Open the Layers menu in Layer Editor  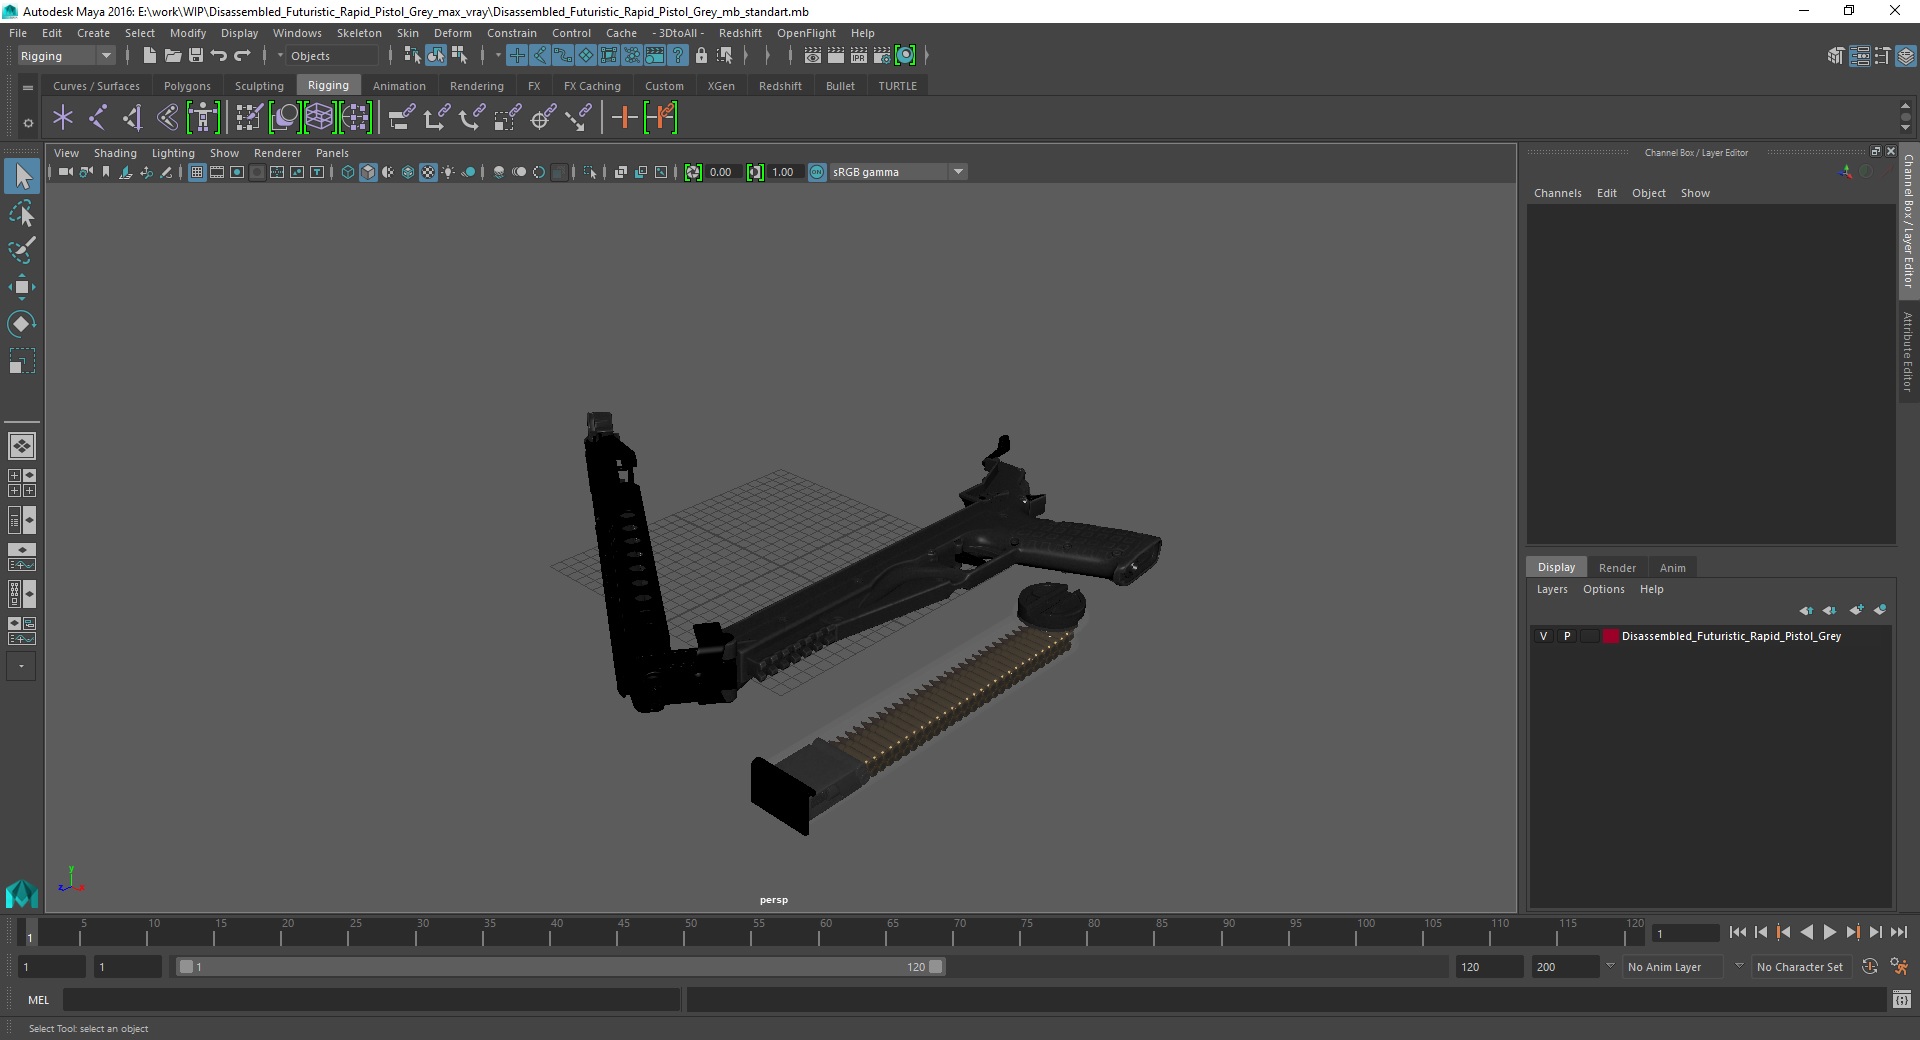1552,589
